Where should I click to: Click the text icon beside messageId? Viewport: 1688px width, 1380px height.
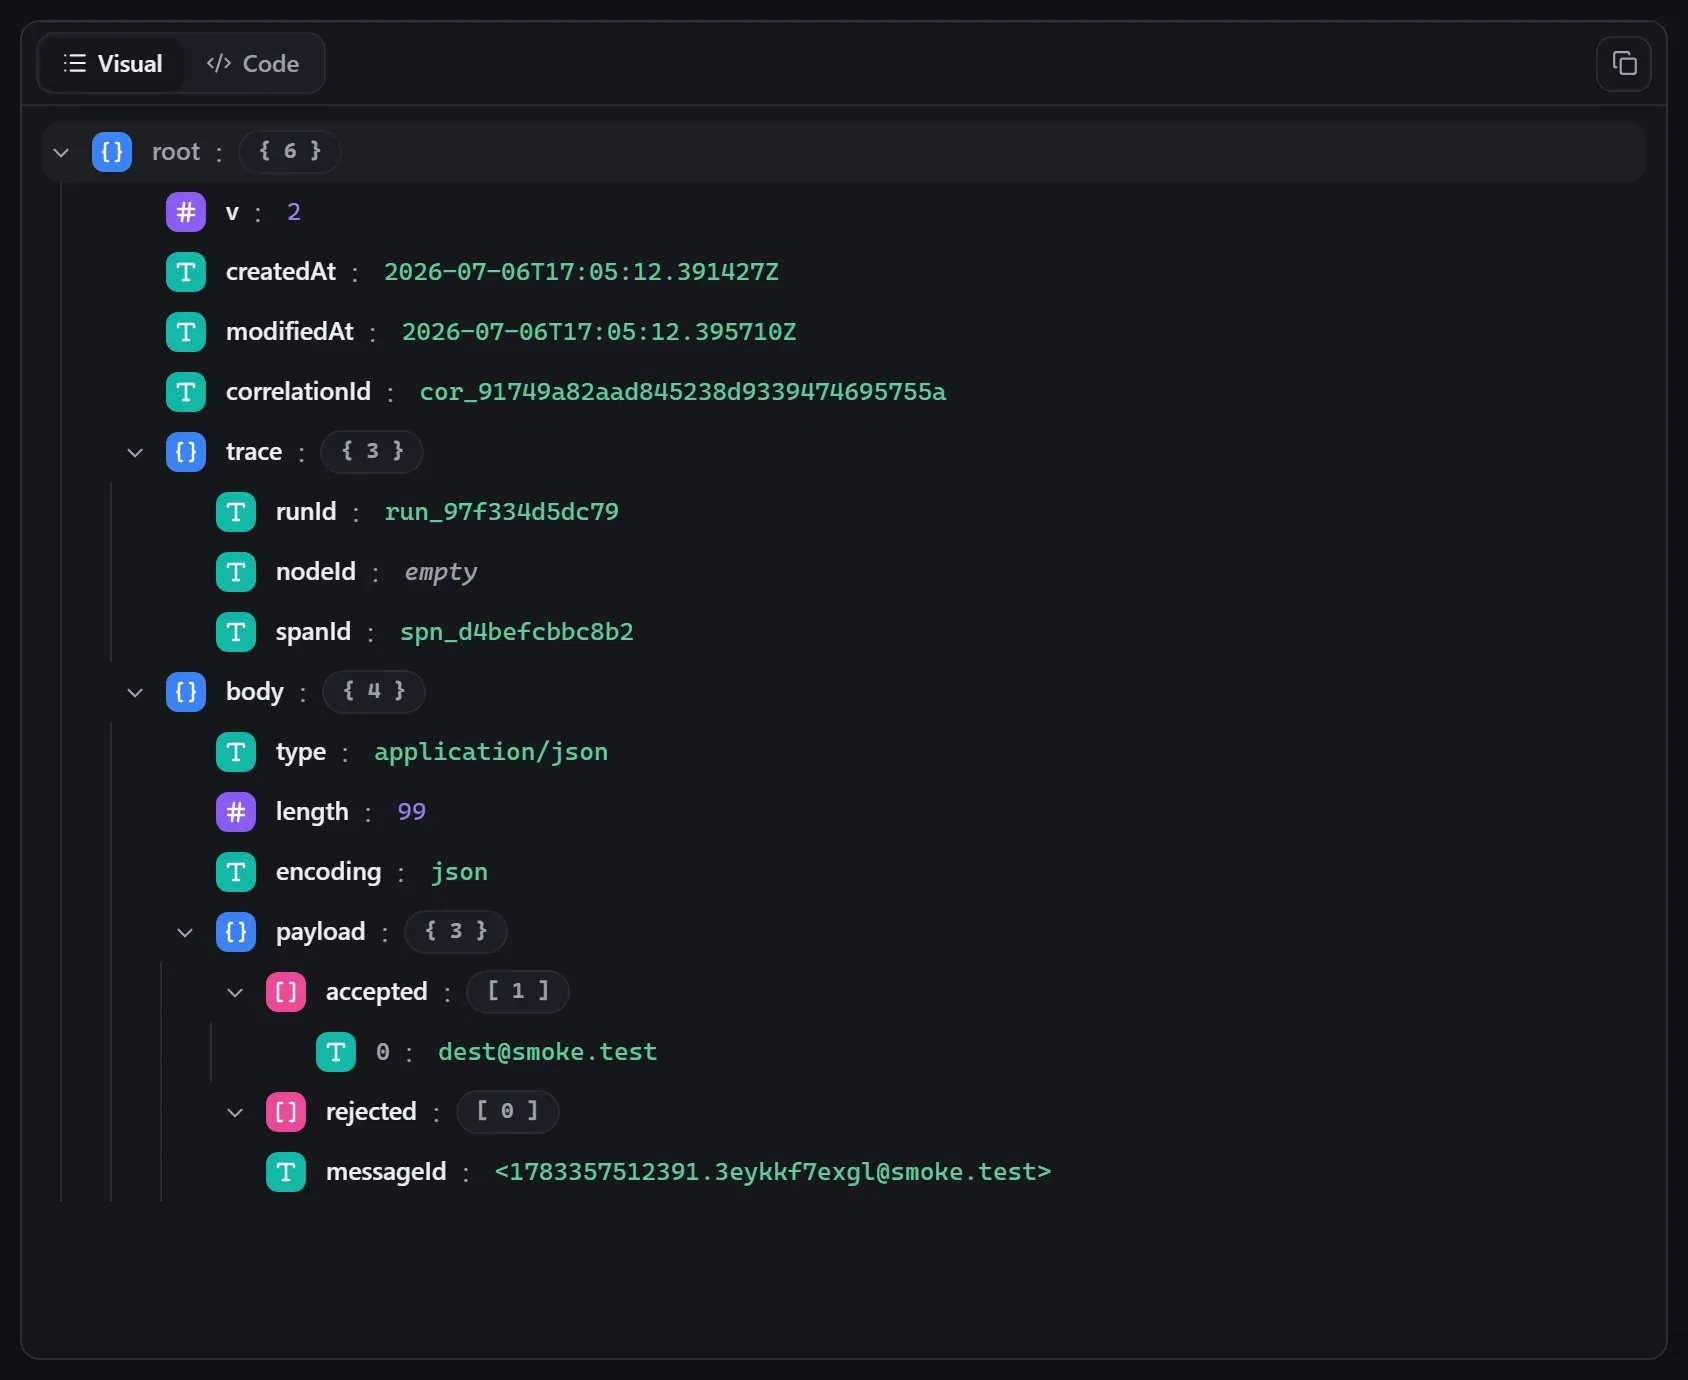(286, 1172)
